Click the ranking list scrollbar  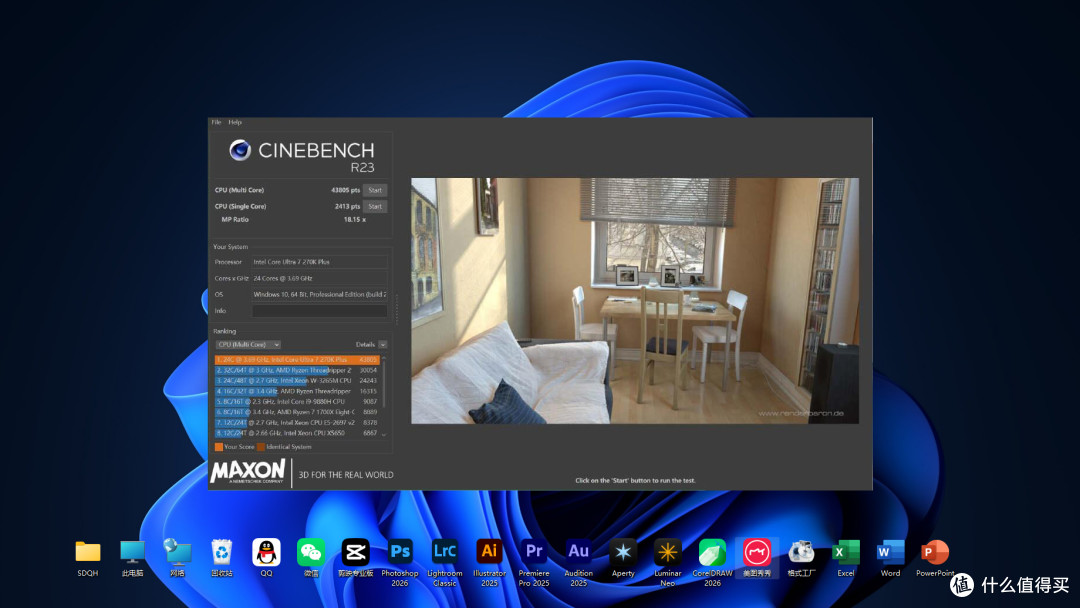[384, 382]
